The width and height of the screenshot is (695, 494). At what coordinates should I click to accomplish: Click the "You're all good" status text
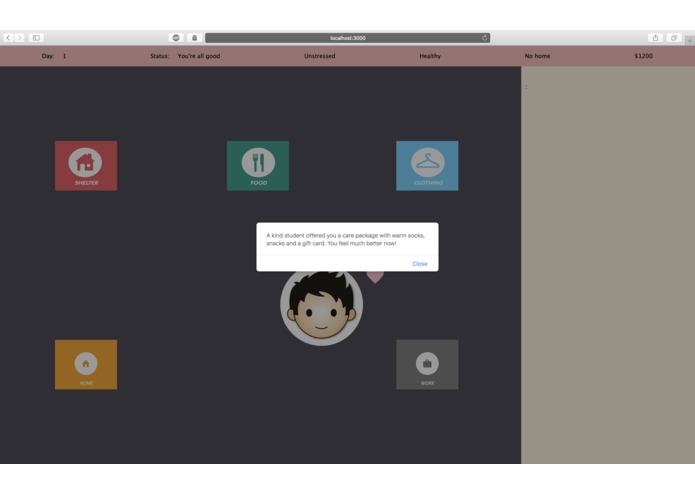(199, 56)
